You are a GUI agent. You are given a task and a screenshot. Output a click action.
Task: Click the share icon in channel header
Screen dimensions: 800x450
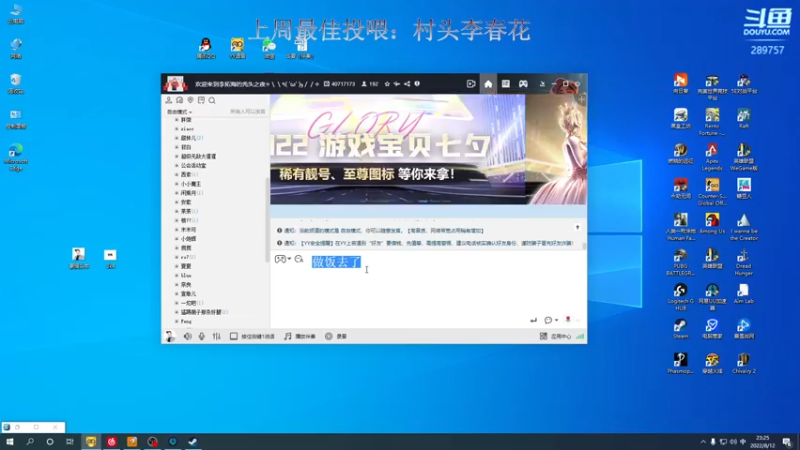pos(407,84)
